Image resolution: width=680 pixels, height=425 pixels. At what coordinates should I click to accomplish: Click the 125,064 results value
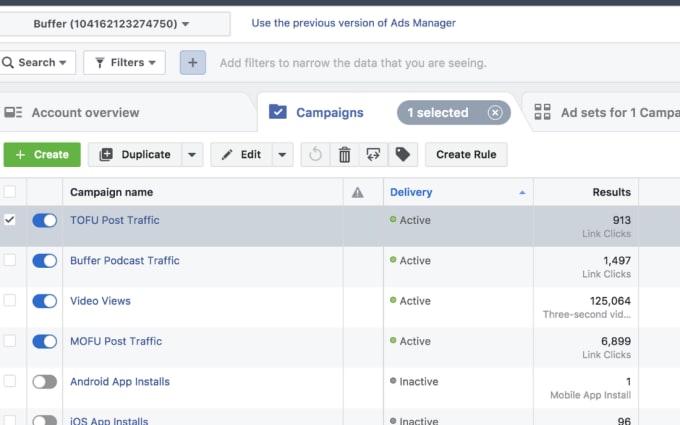coord(610,301)
